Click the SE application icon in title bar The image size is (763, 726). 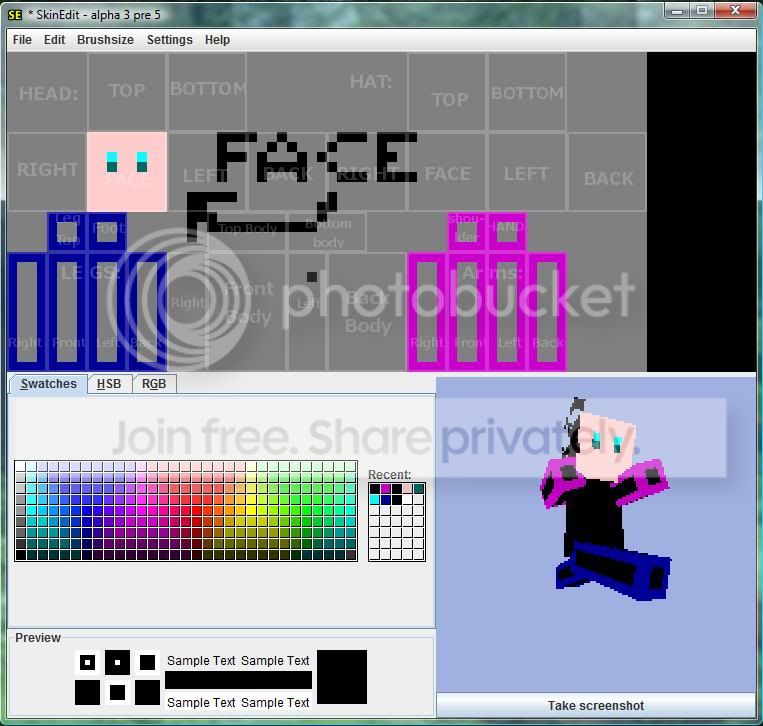(15, 14)
